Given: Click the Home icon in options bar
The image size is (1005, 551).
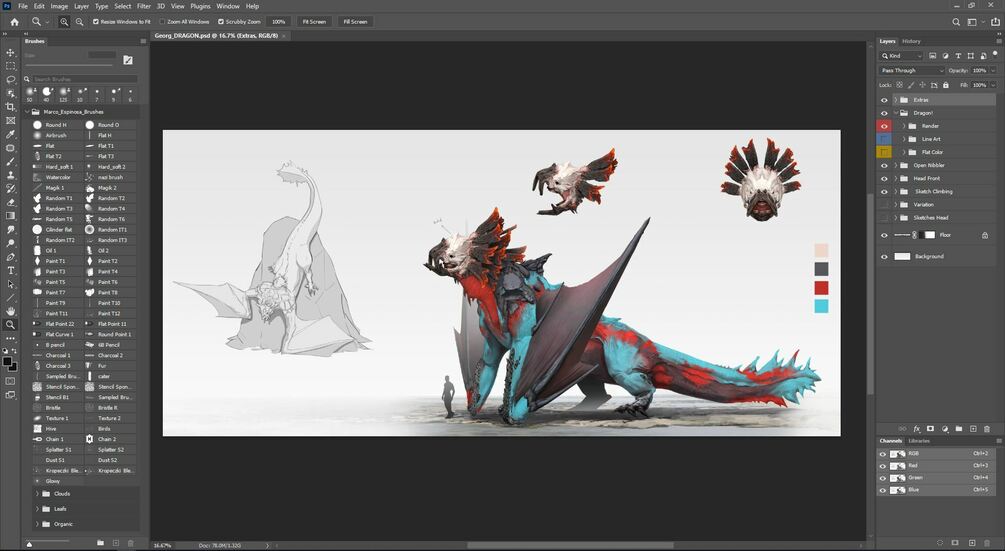Looking at the screenshot, I should pos(14,22).
